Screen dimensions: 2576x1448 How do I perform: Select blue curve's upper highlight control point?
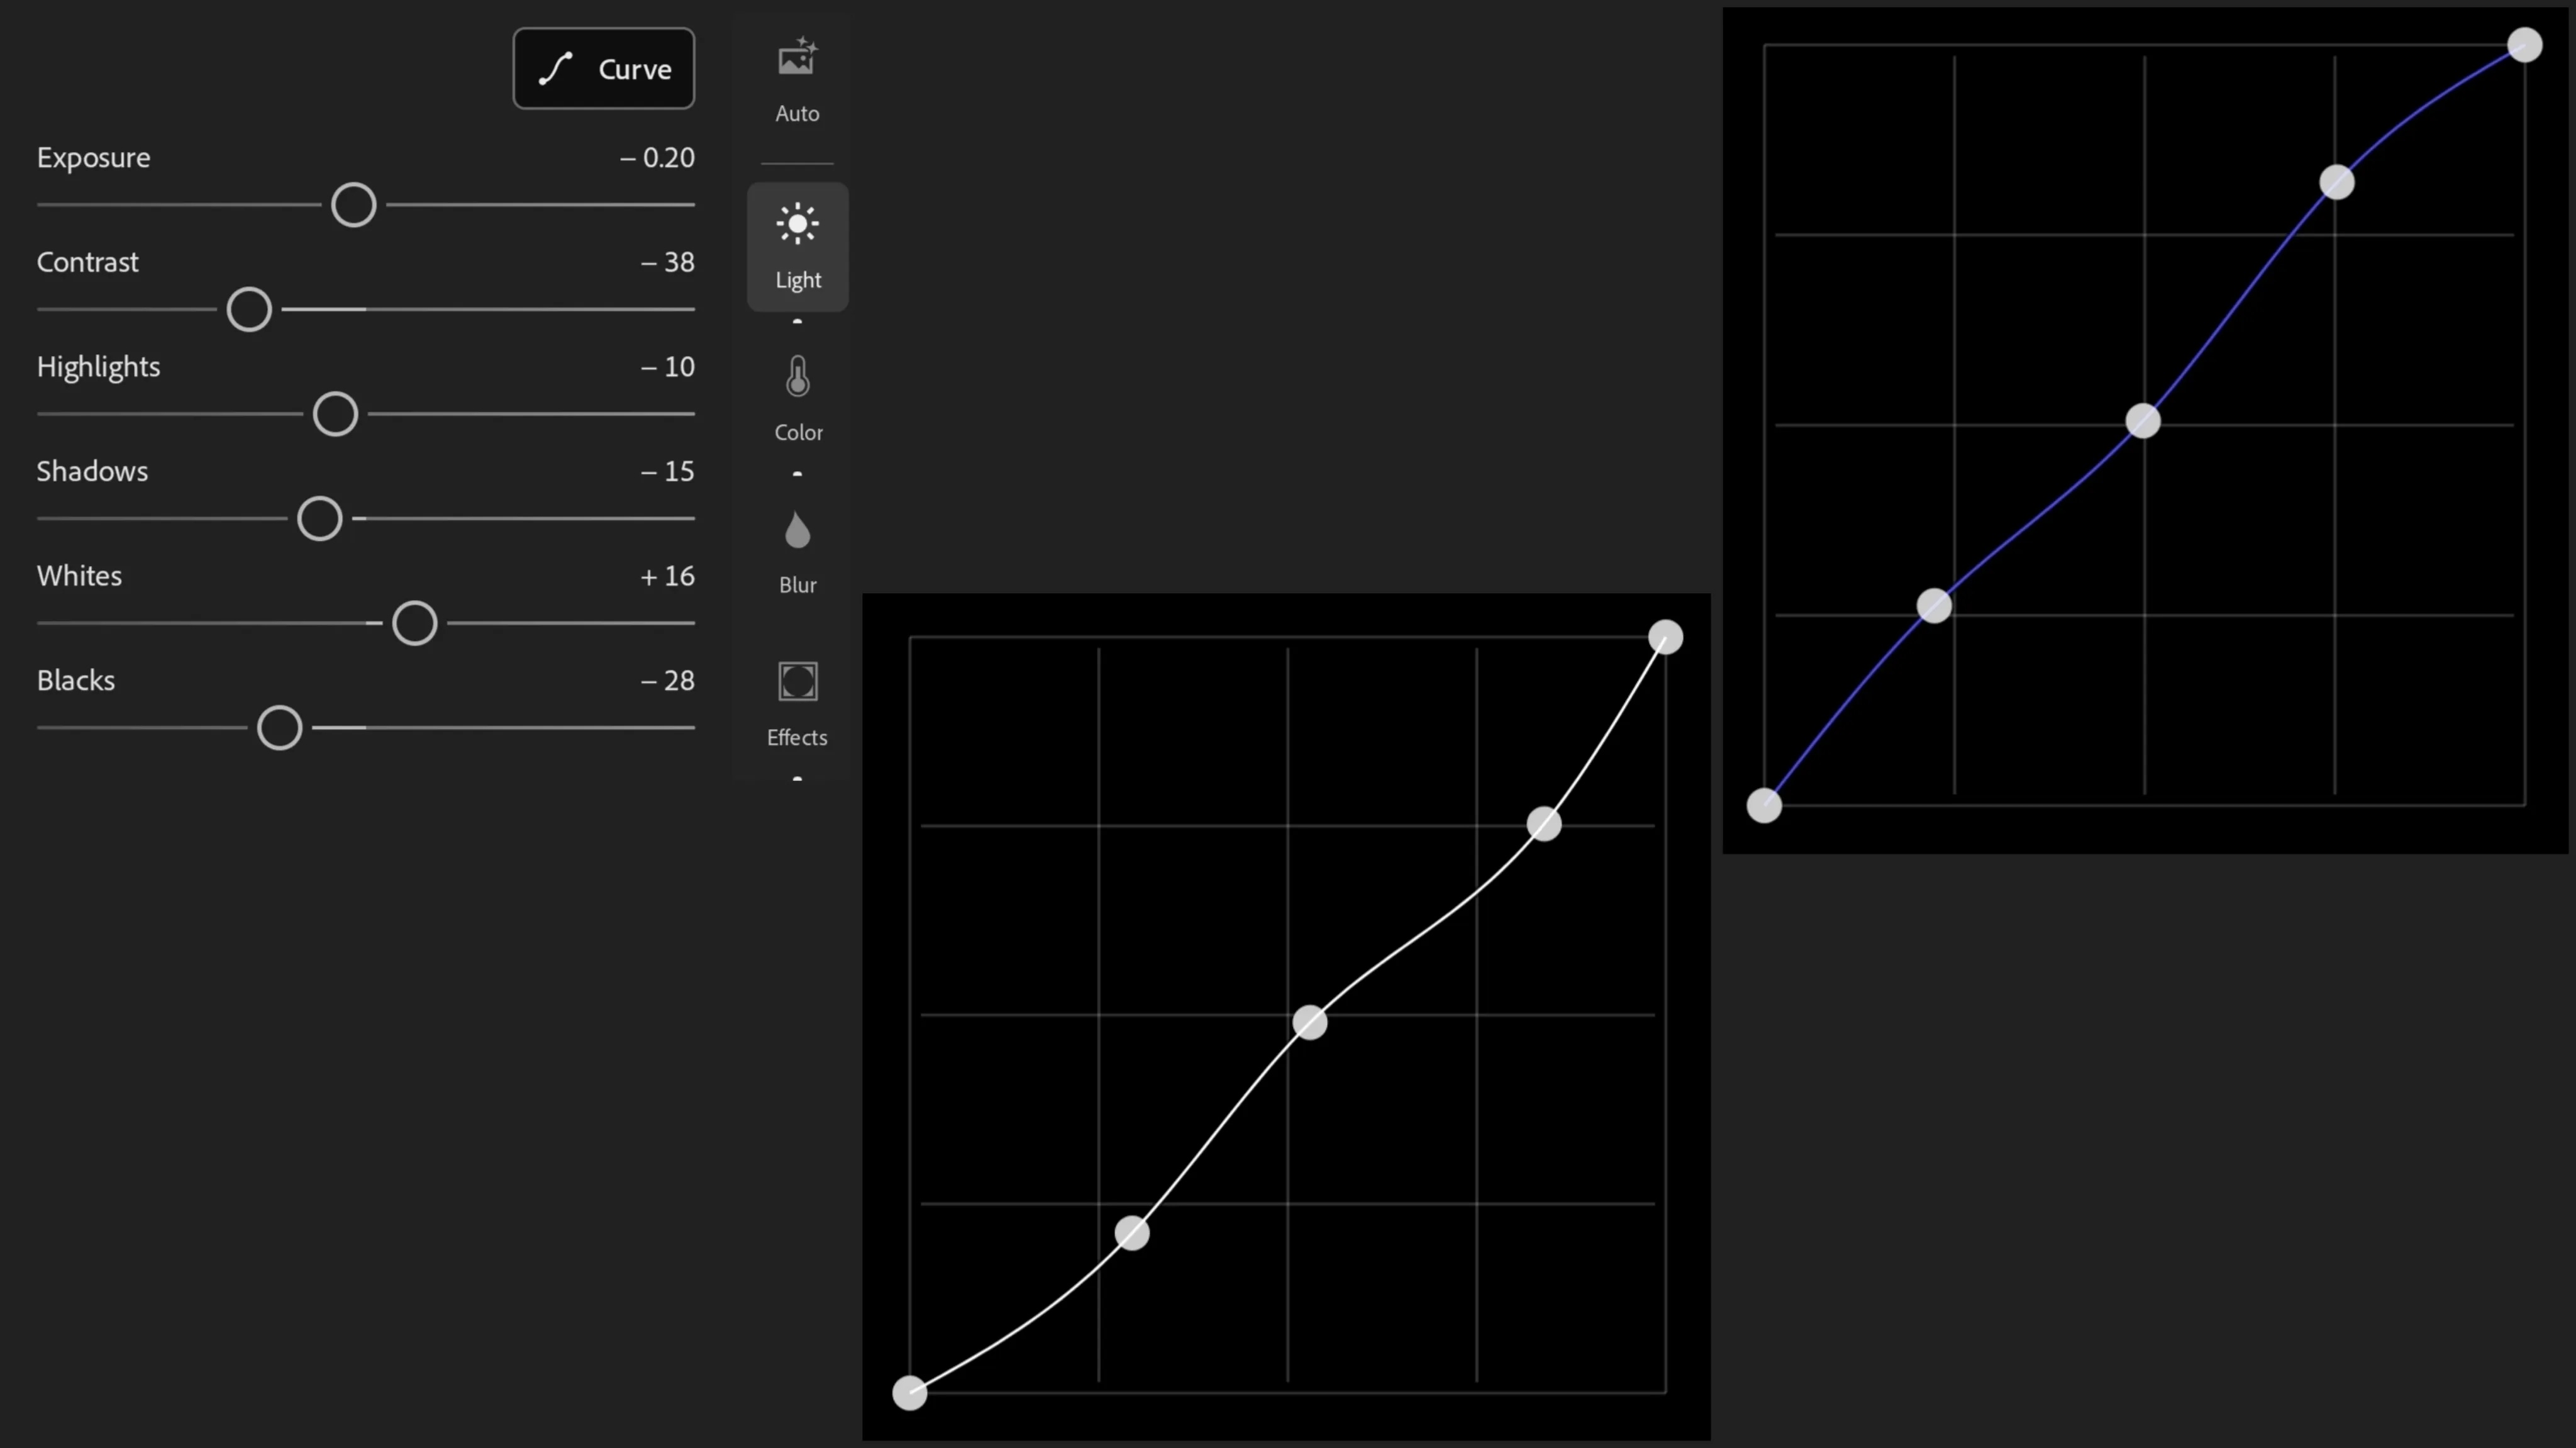point(2336,182)
